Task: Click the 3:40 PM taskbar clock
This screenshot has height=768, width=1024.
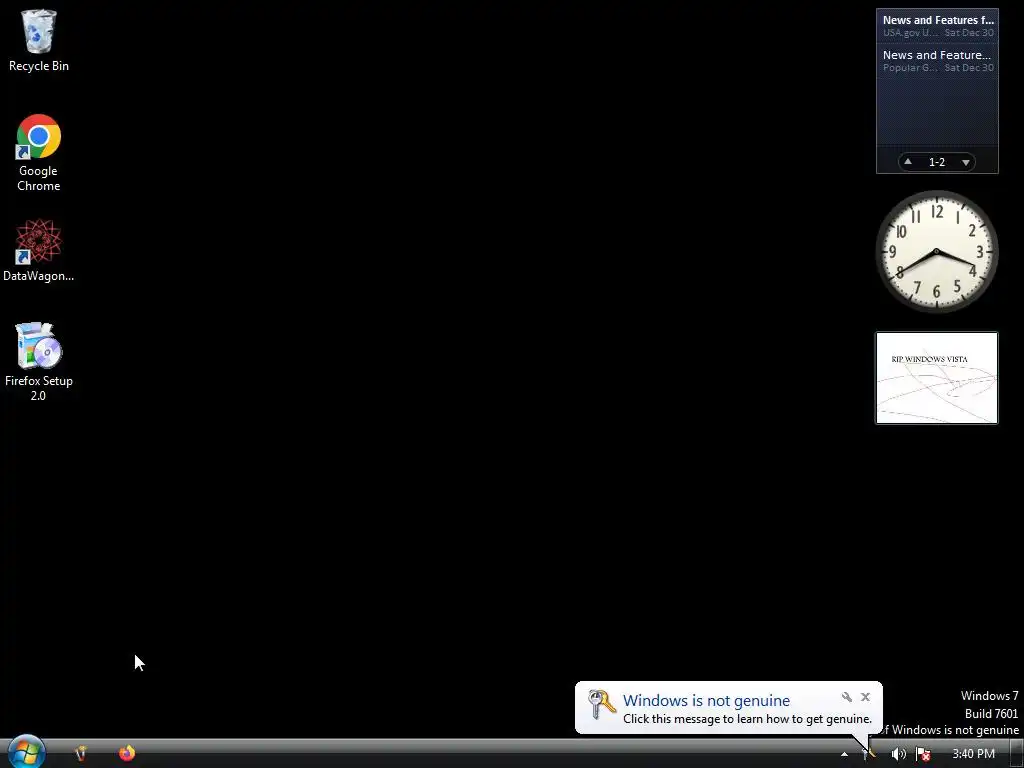Action: click(x=973, y=754)
